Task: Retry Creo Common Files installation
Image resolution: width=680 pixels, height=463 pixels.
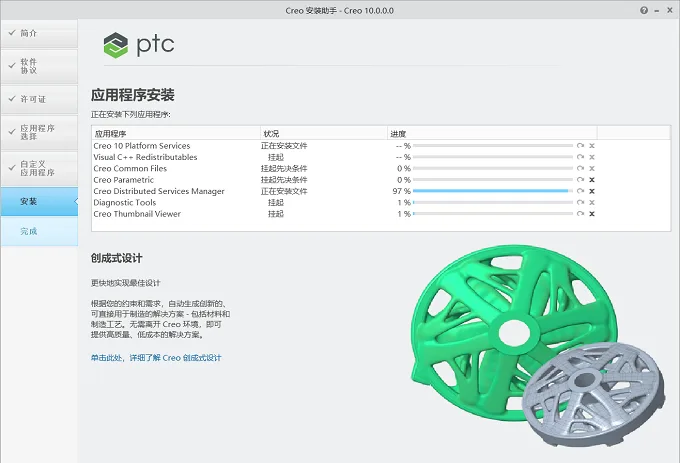Action: point(580,168)
